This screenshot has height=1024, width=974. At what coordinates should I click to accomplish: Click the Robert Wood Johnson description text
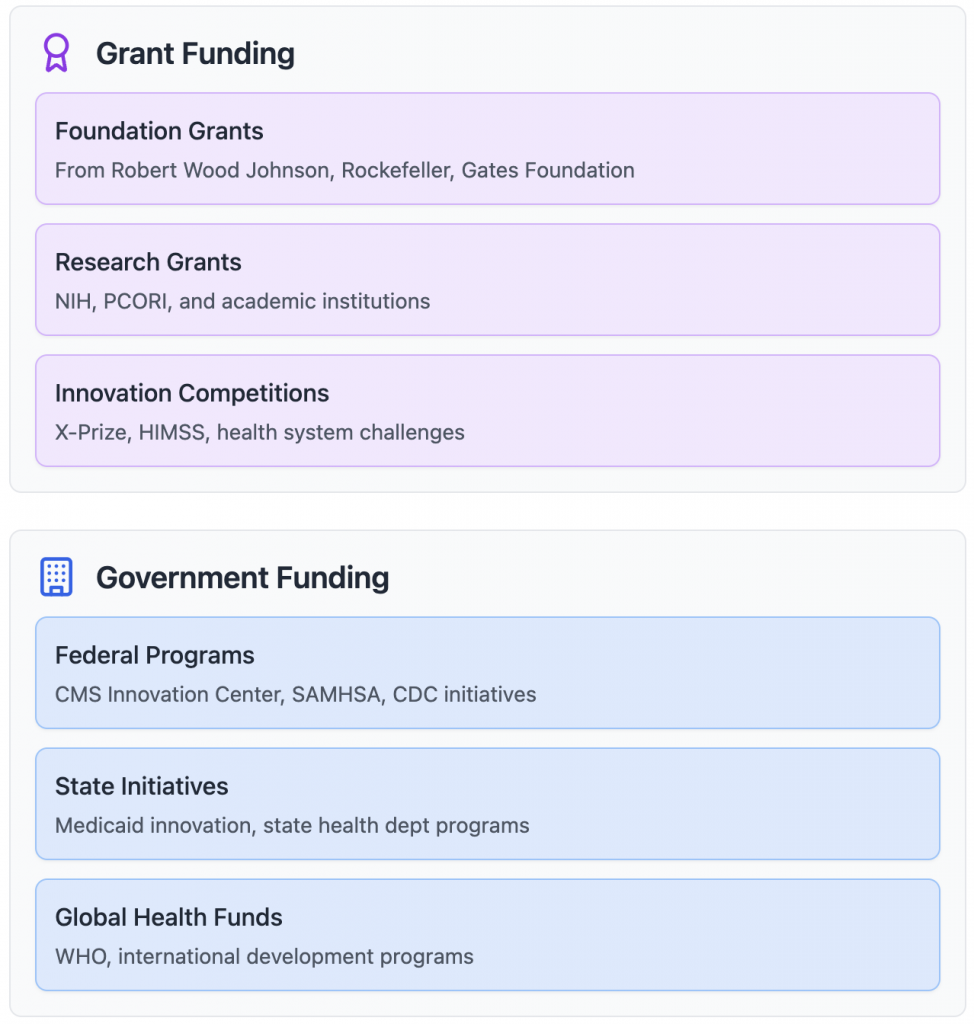[x=345, y=170]
